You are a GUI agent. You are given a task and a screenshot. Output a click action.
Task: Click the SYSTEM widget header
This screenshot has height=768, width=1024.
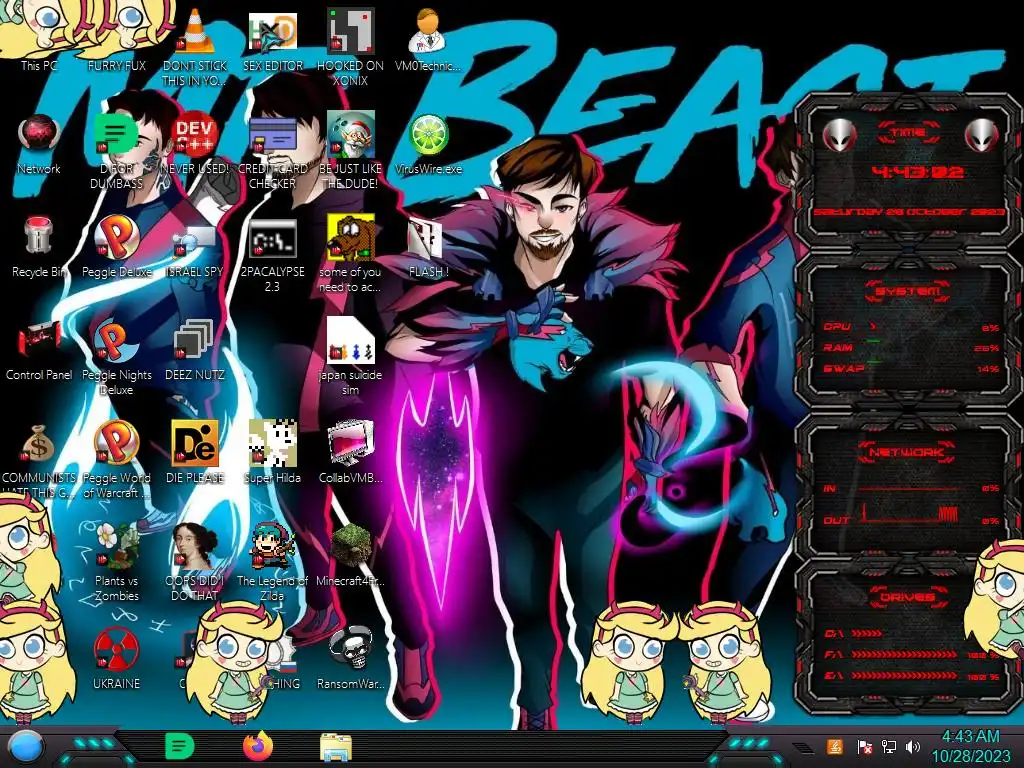tap(908, 291)
